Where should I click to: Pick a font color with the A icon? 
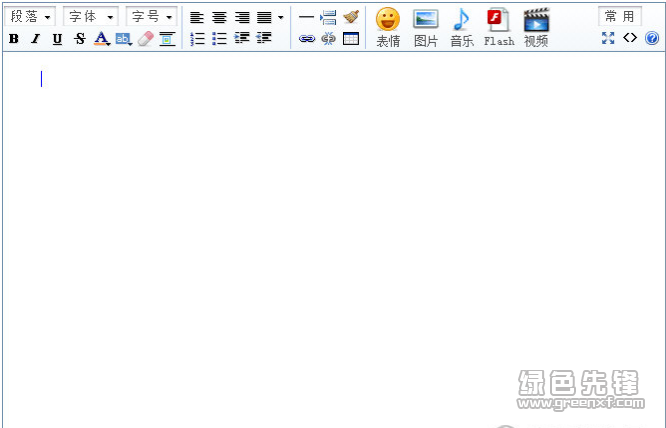[101, 39]
